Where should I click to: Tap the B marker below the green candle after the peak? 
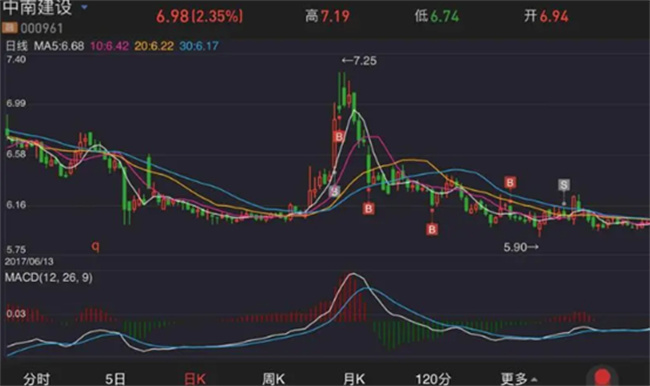[x=369, y=208]
